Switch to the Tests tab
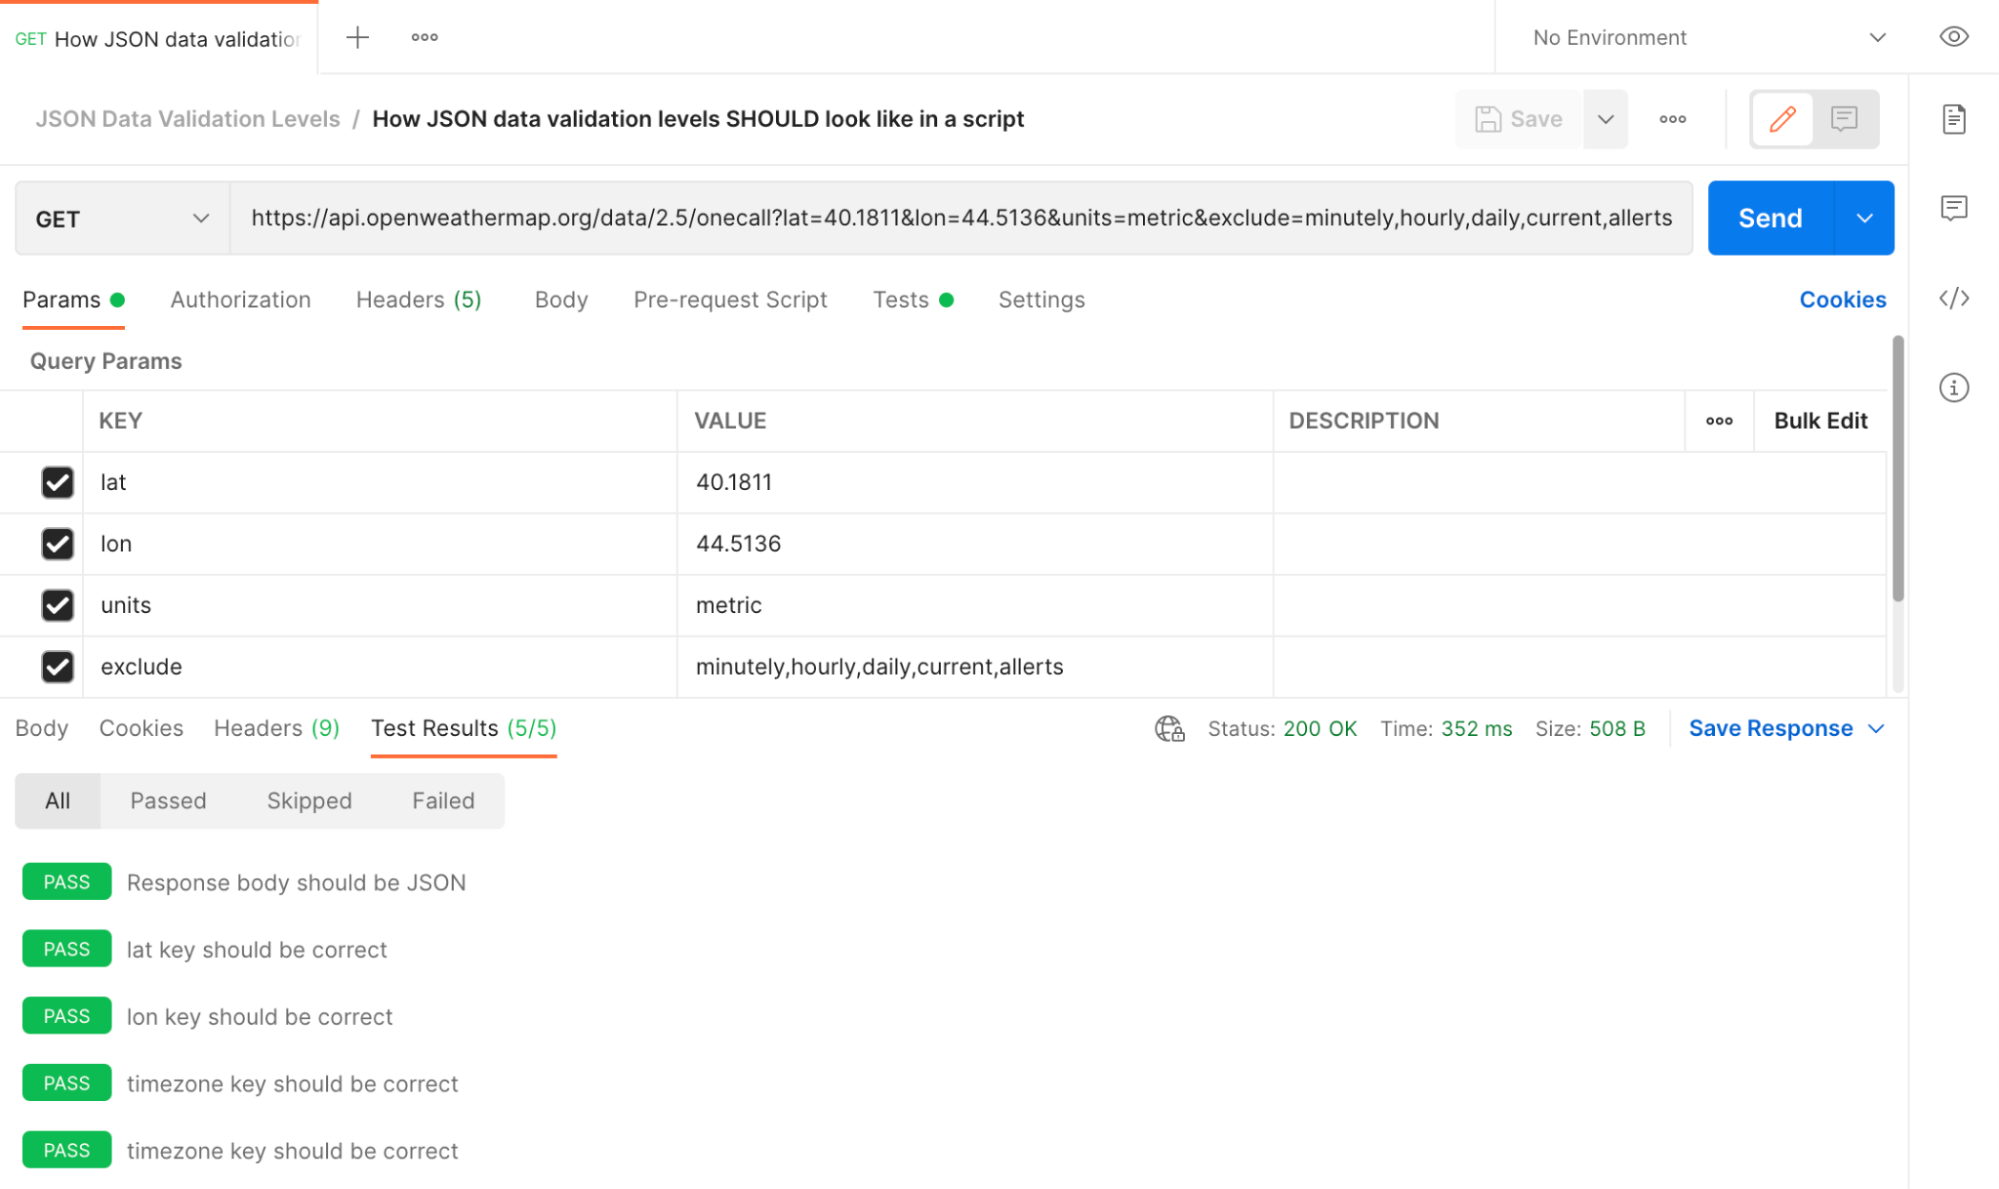The width and height of the screenshot is (1999, 1189). (x=912, y=300)
